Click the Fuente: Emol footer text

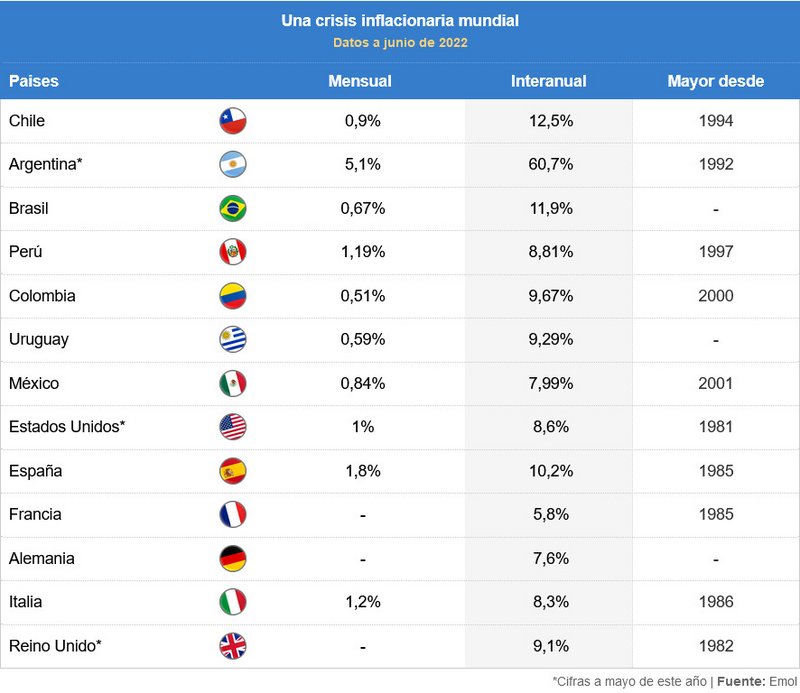pos(757,681)
